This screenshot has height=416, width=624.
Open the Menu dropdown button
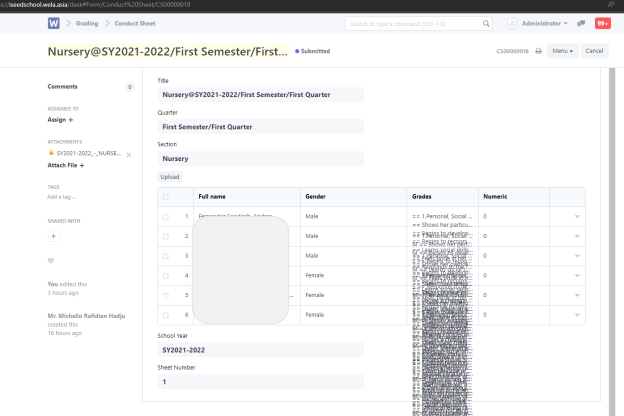tap(563, 51)
